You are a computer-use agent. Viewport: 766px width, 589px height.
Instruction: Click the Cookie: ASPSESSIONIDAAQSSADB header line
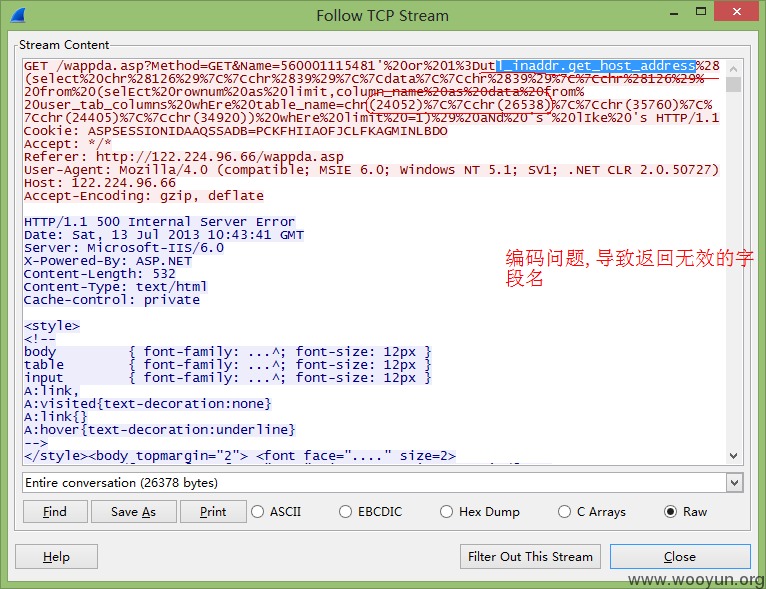point(235,131)
